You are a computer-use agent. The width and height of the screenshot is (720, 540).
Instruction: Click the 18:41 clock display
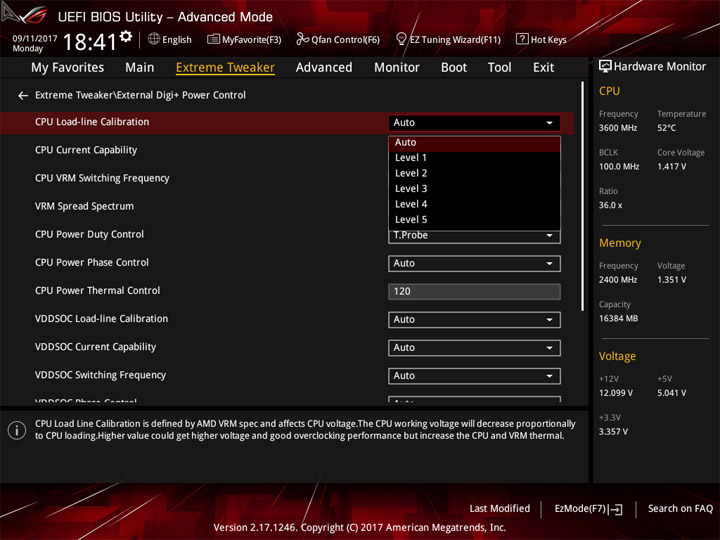tap(90, 42)
